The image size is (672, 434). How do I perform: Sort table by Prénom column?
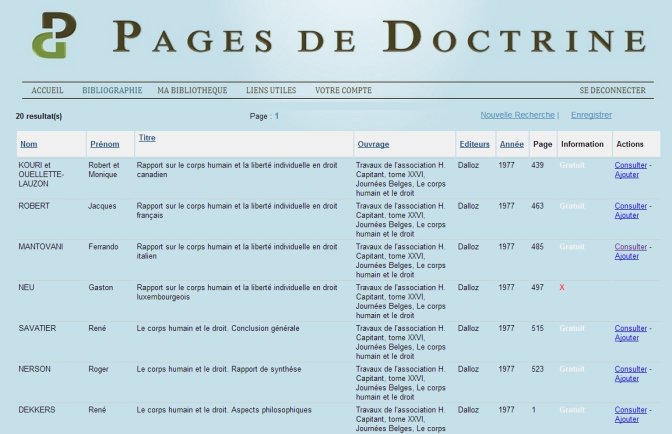tap(105, 144)
